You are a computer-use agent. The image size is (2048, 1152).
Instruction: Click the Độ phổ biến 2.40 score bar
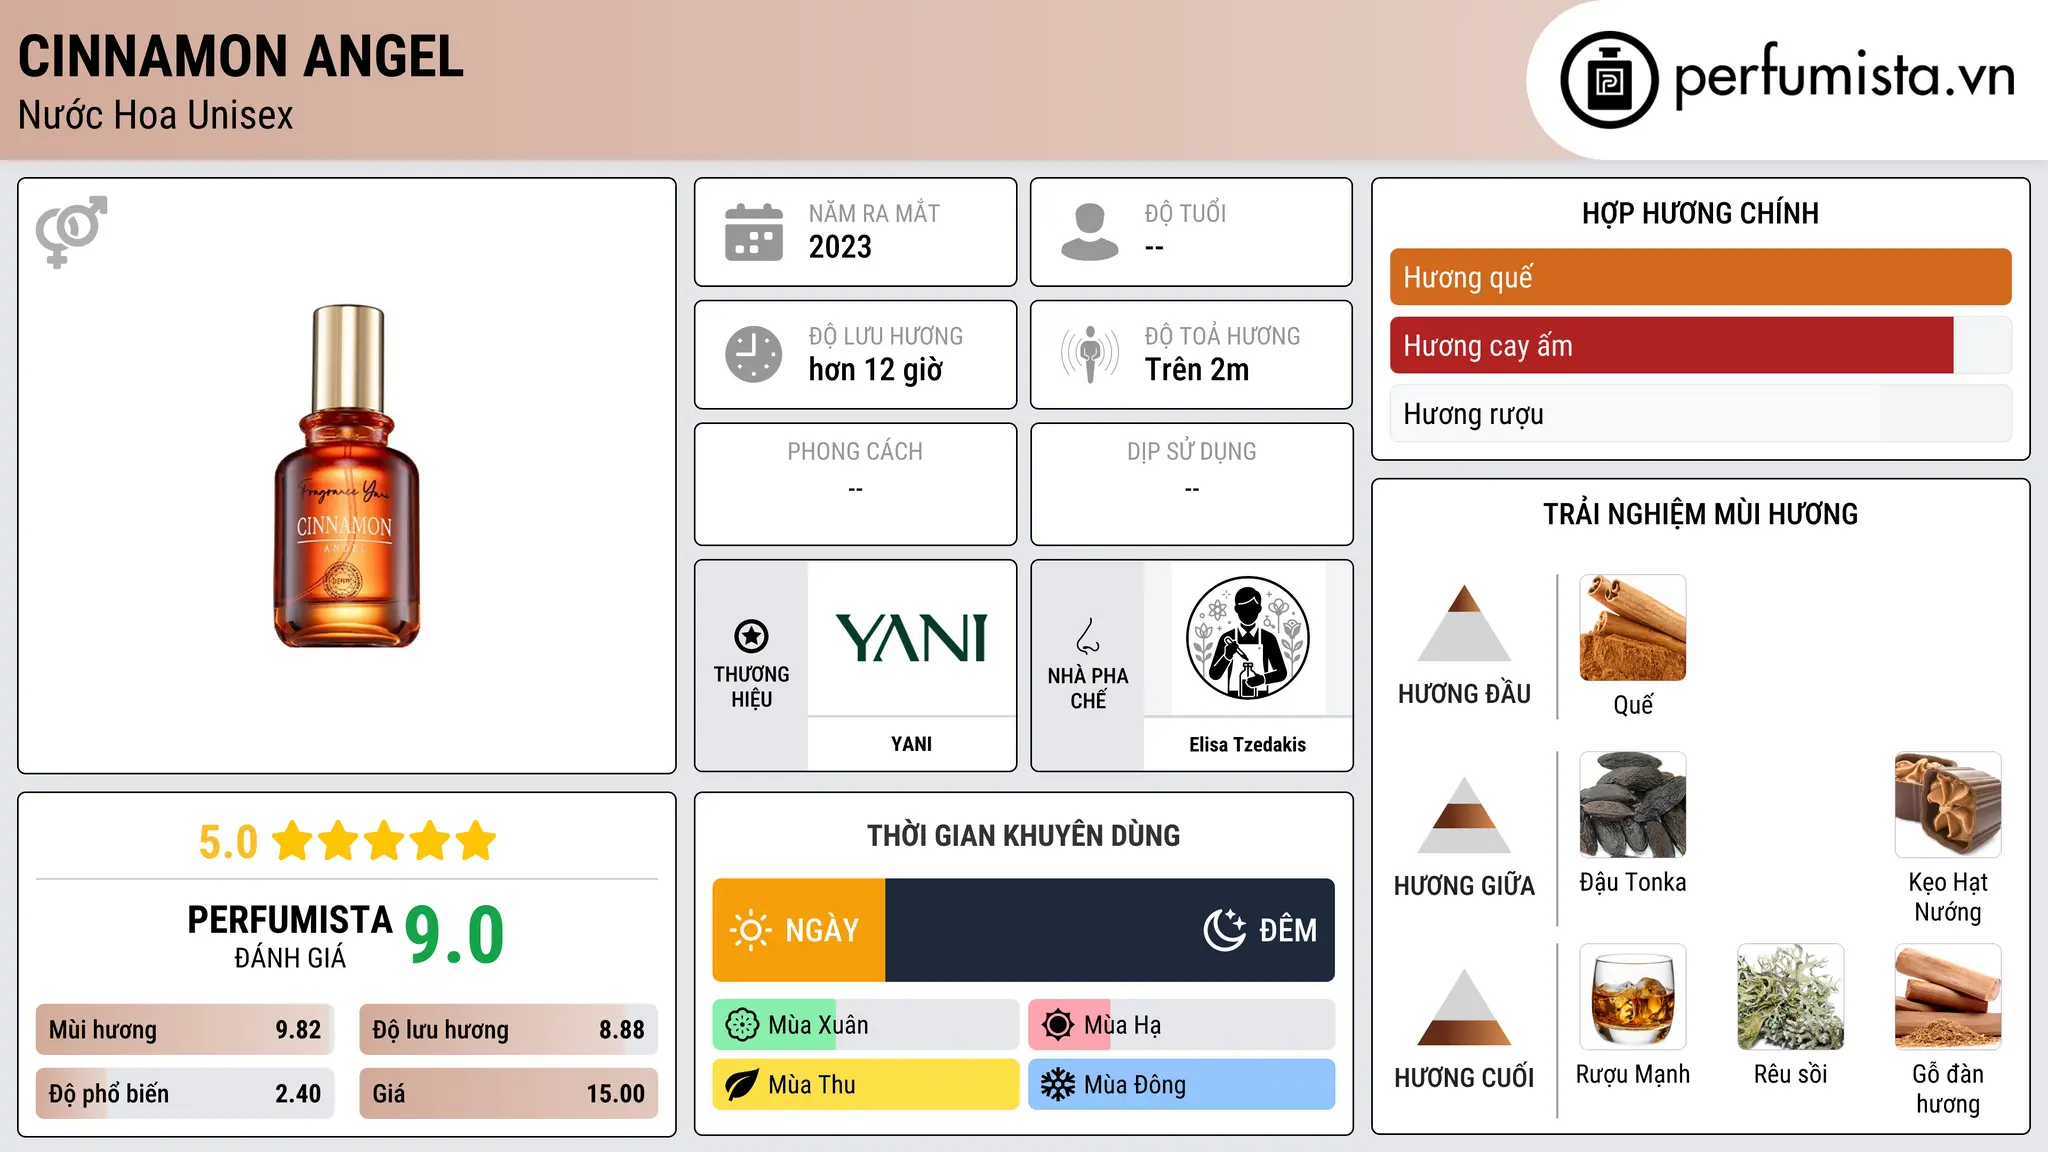pos(185,1094)
